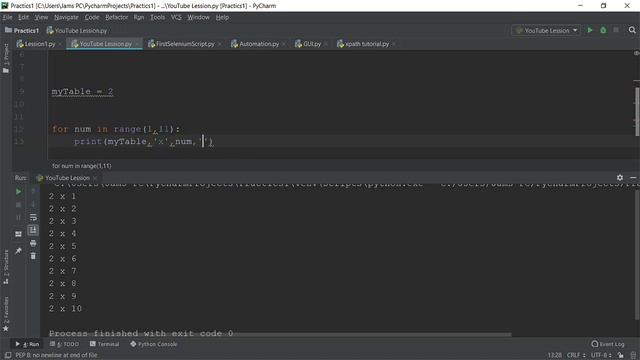Click the Practics1 folder breadcrumb

point(22,31)
